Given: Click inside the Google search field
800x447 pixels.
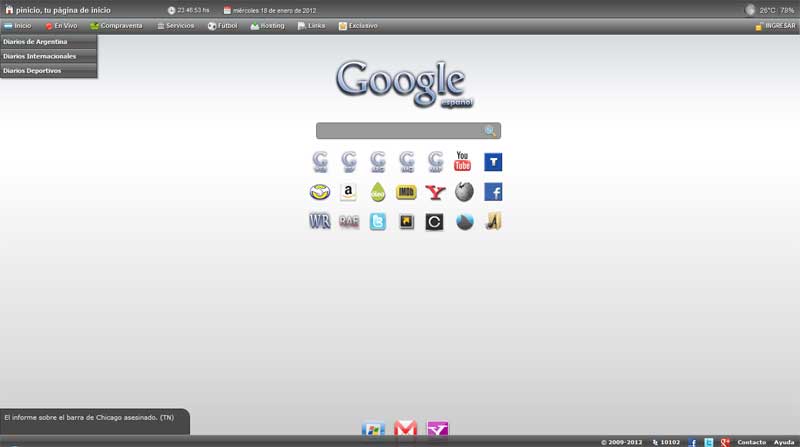Looking at the screenshot, I should pos(400,131).
